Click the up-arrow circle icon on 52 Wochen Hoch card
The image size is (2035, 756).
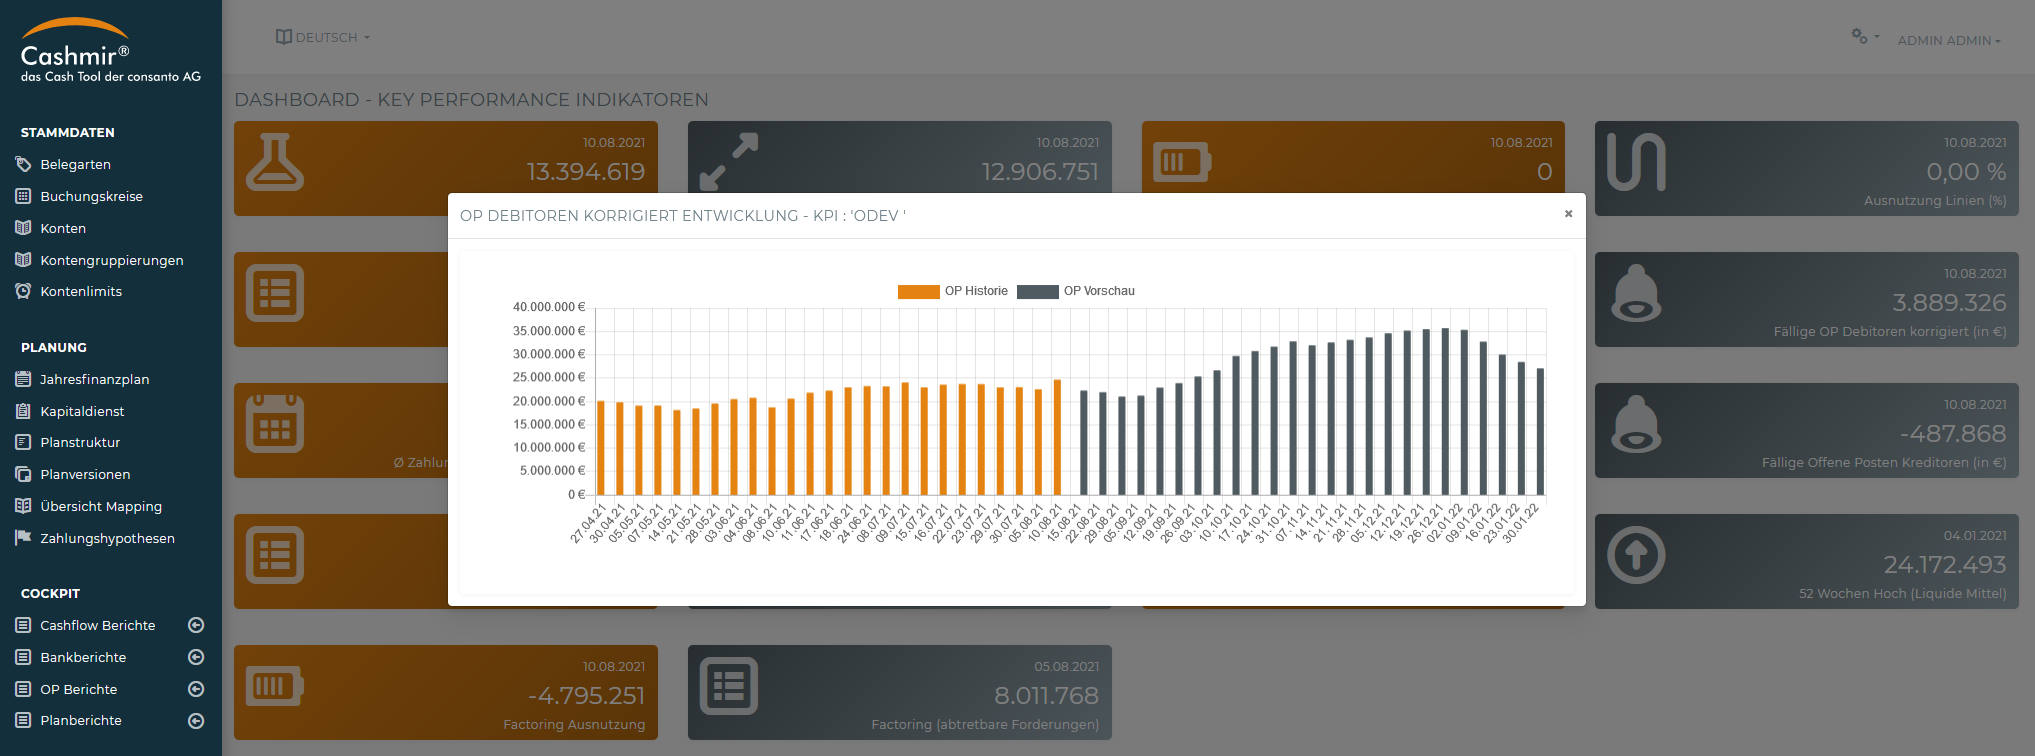click(1636, 555)
